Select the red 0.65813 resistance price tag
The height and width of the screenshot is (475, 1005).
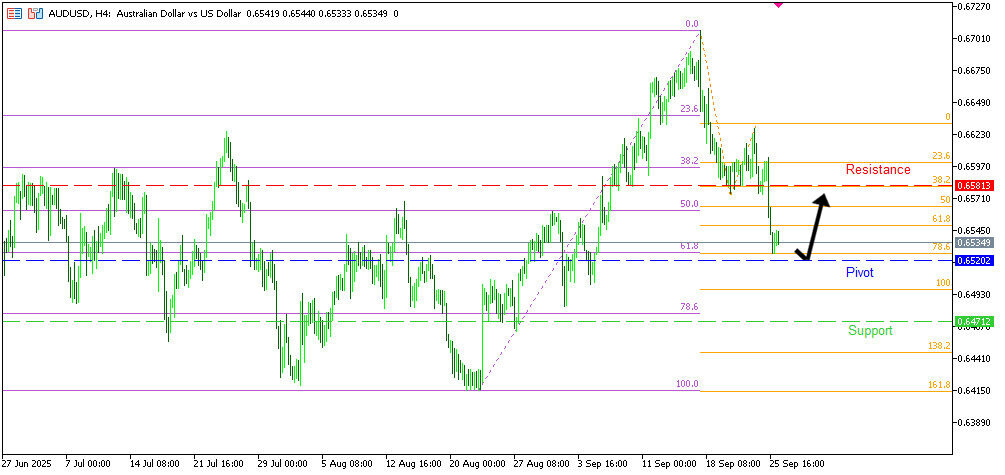[973, 186]
